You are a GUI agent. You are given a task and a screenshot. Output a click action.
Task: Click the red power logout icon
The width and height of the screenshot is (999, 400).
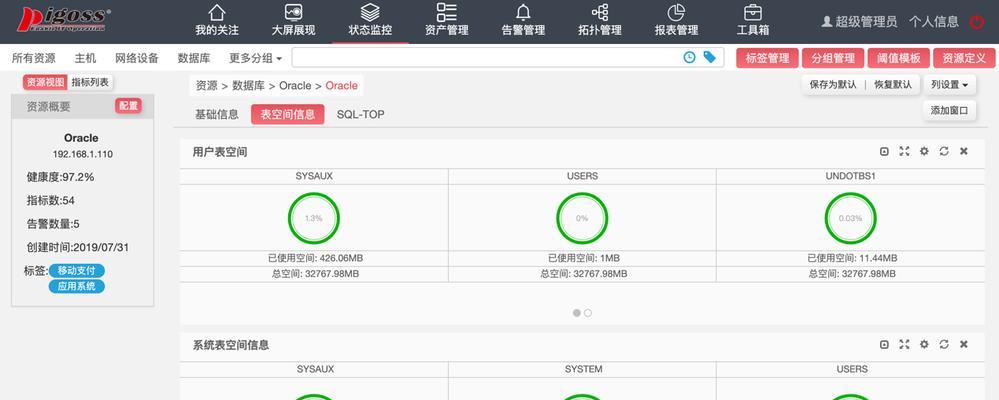(x=977, y=22)
